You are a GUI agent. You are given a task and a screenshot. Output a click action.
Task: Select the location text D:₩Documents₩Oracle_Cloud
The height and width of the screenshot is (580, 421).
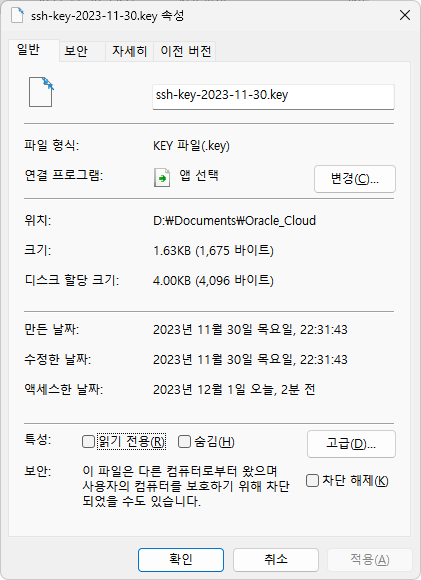point(235,221)
